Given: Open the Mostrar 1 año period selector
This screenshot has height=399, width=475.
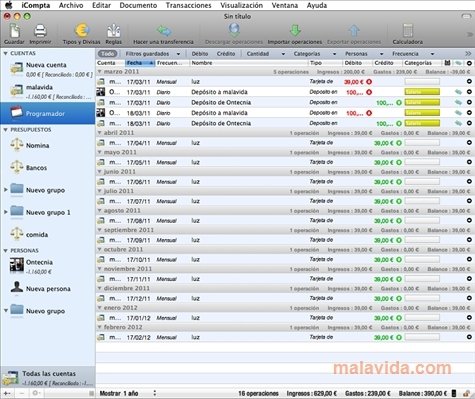Looking at the screenshot, I should (x=127, y=393).
